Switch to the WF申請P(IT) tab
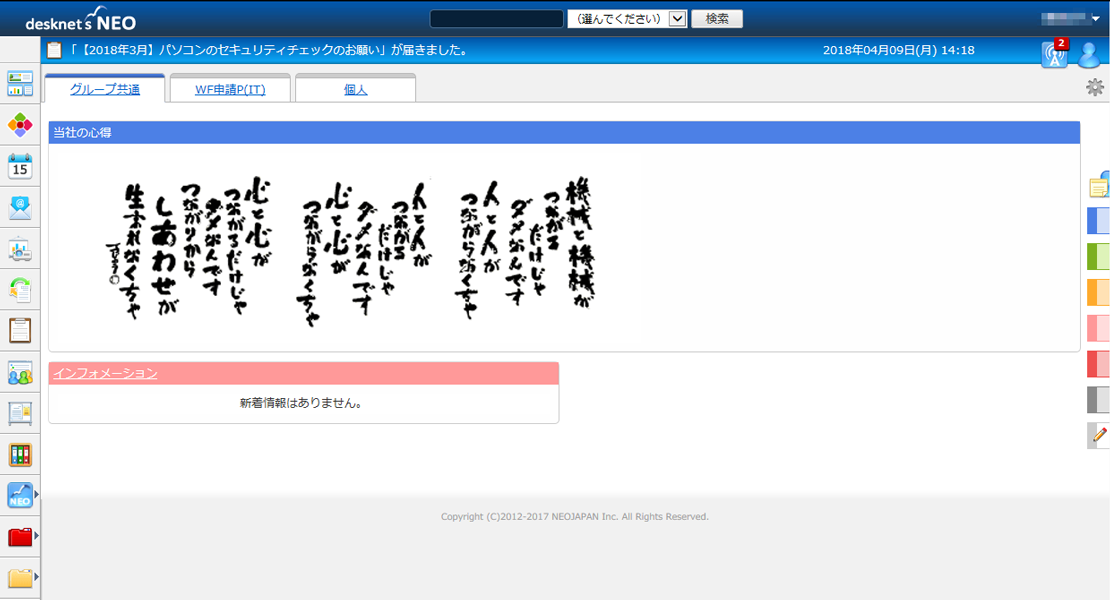The height and width of the screenshot is (600, 1110). click(230, 90)
